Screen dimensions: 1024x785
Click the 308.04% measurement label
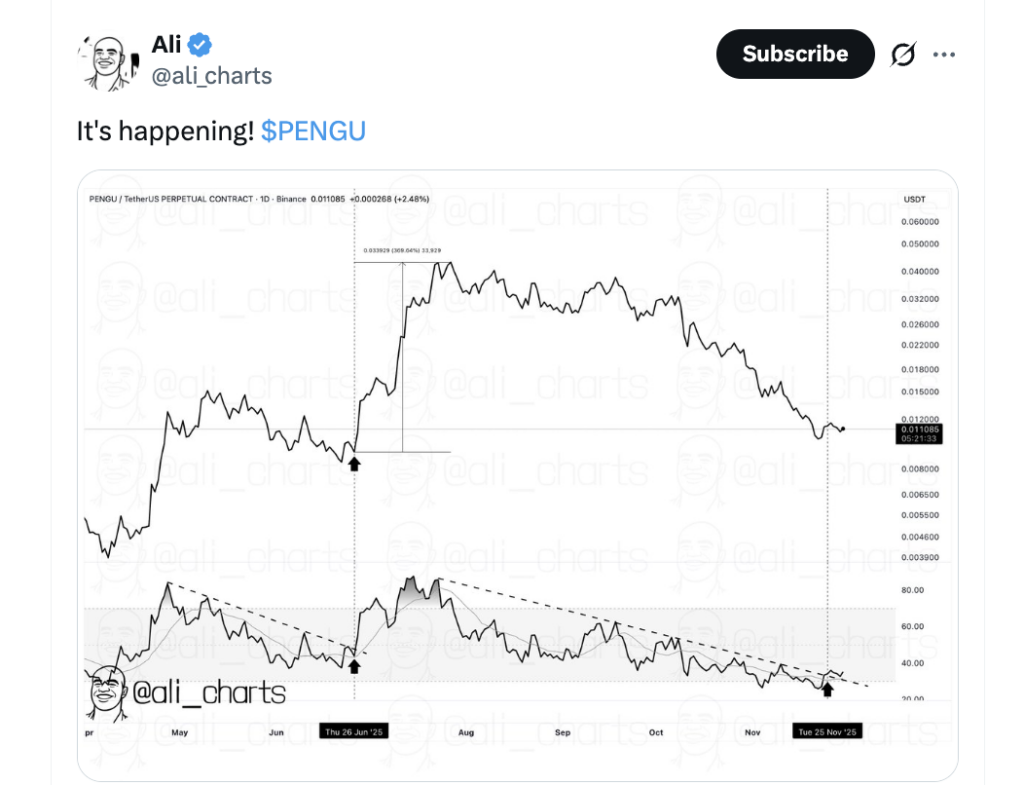pos(395,251)
